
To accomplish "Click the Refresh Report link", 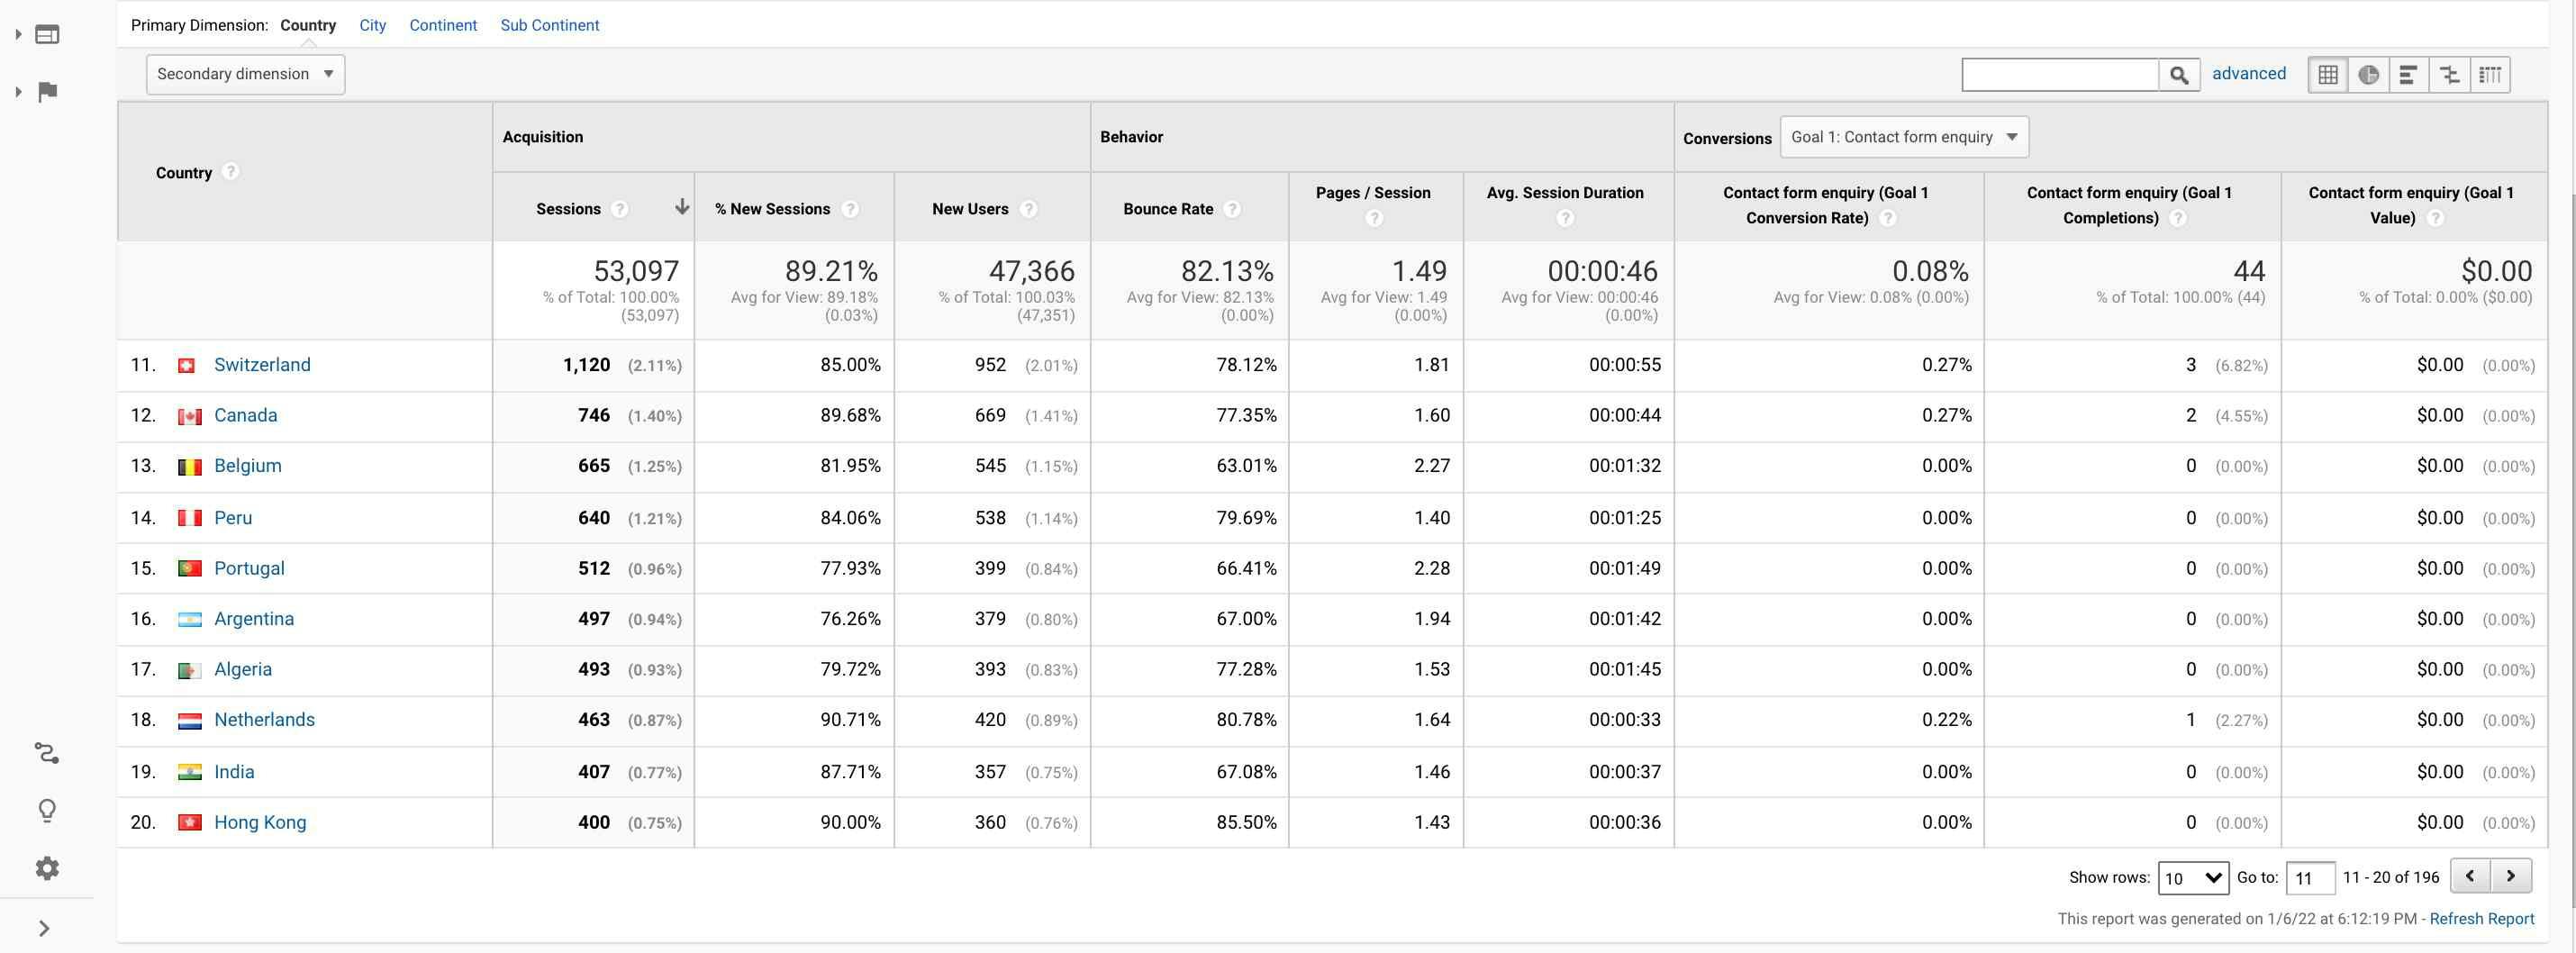I will coord(2481,919).
